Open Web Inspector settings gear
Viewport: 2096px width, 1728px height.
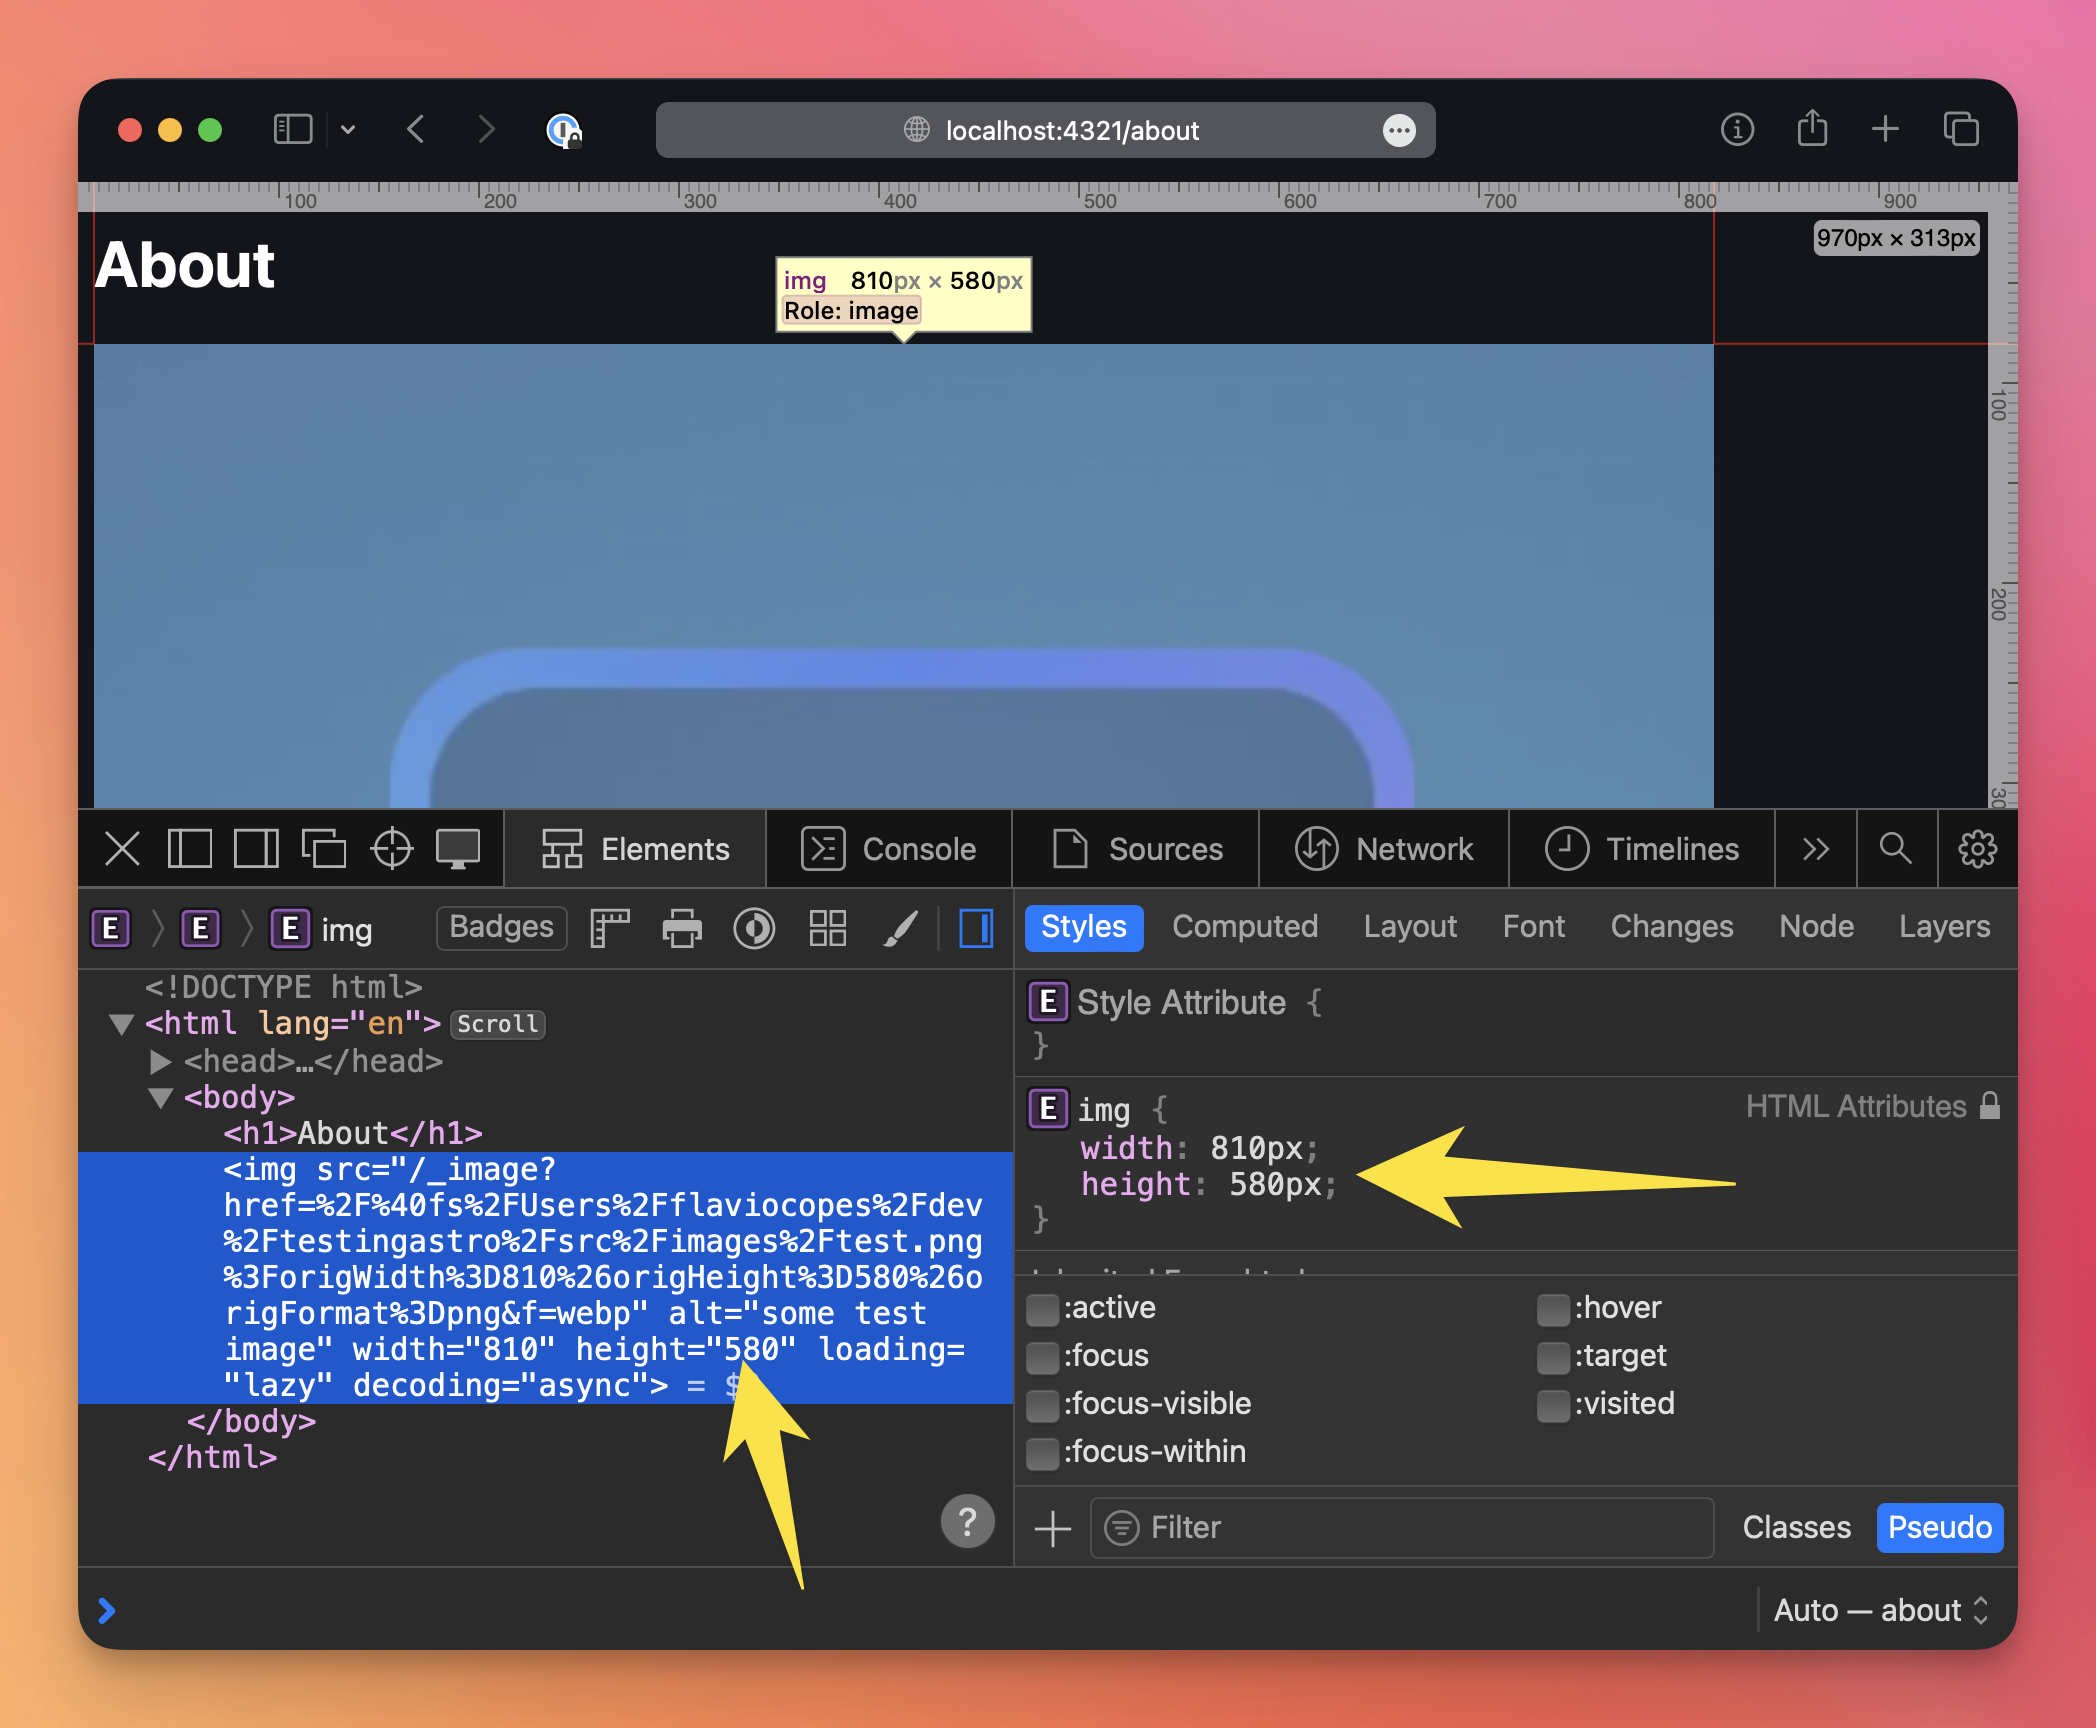(x=1977, y=849)
